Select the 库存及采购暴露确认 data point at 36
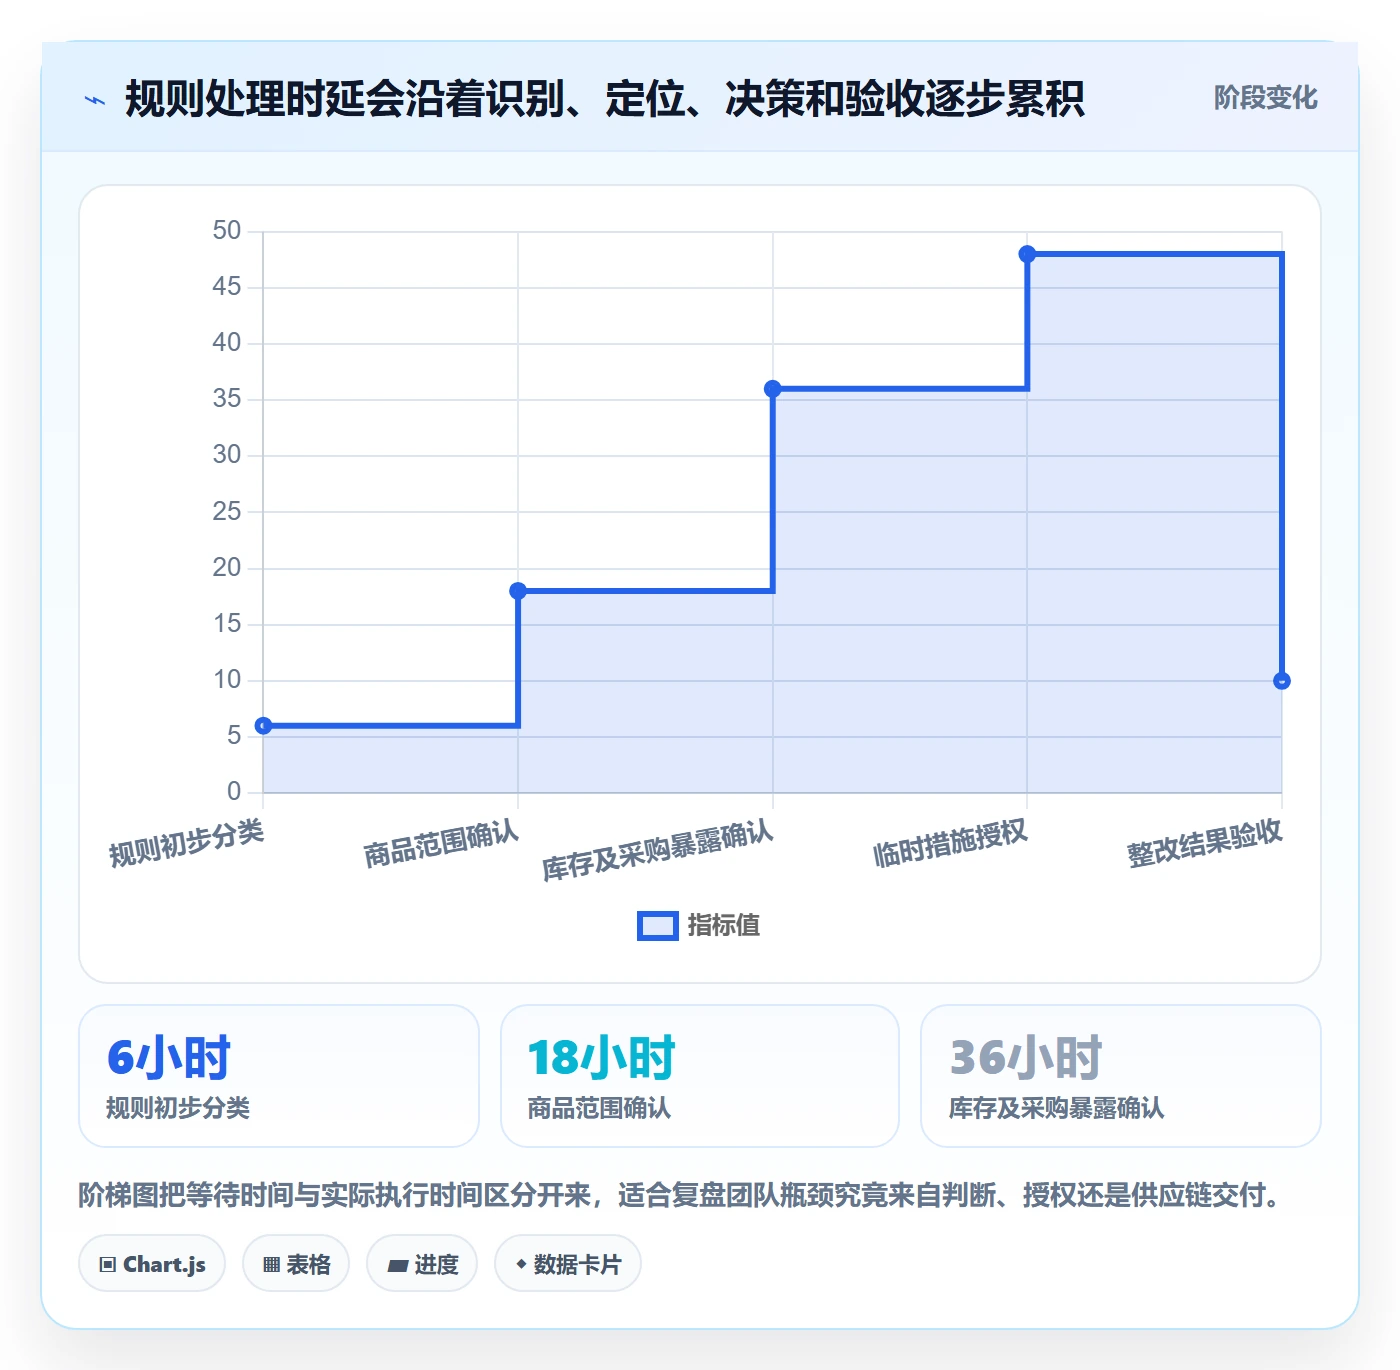1400x1370 pixels. [773, 389]
